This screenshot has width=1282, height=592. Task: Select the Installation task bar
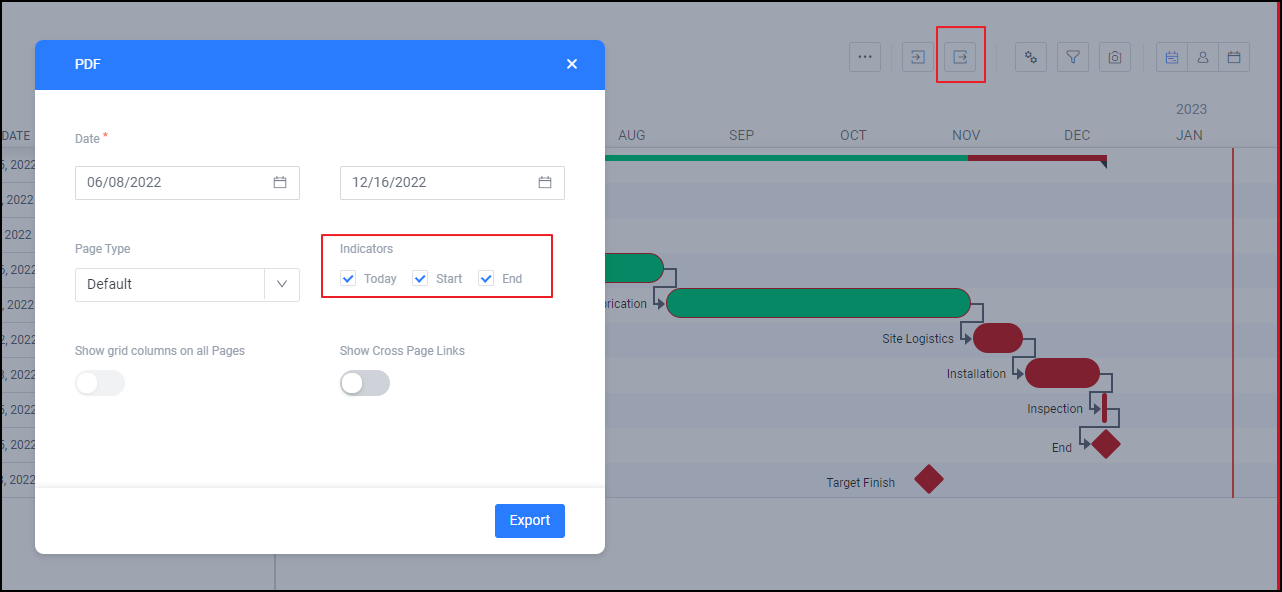click(1062, 373)
